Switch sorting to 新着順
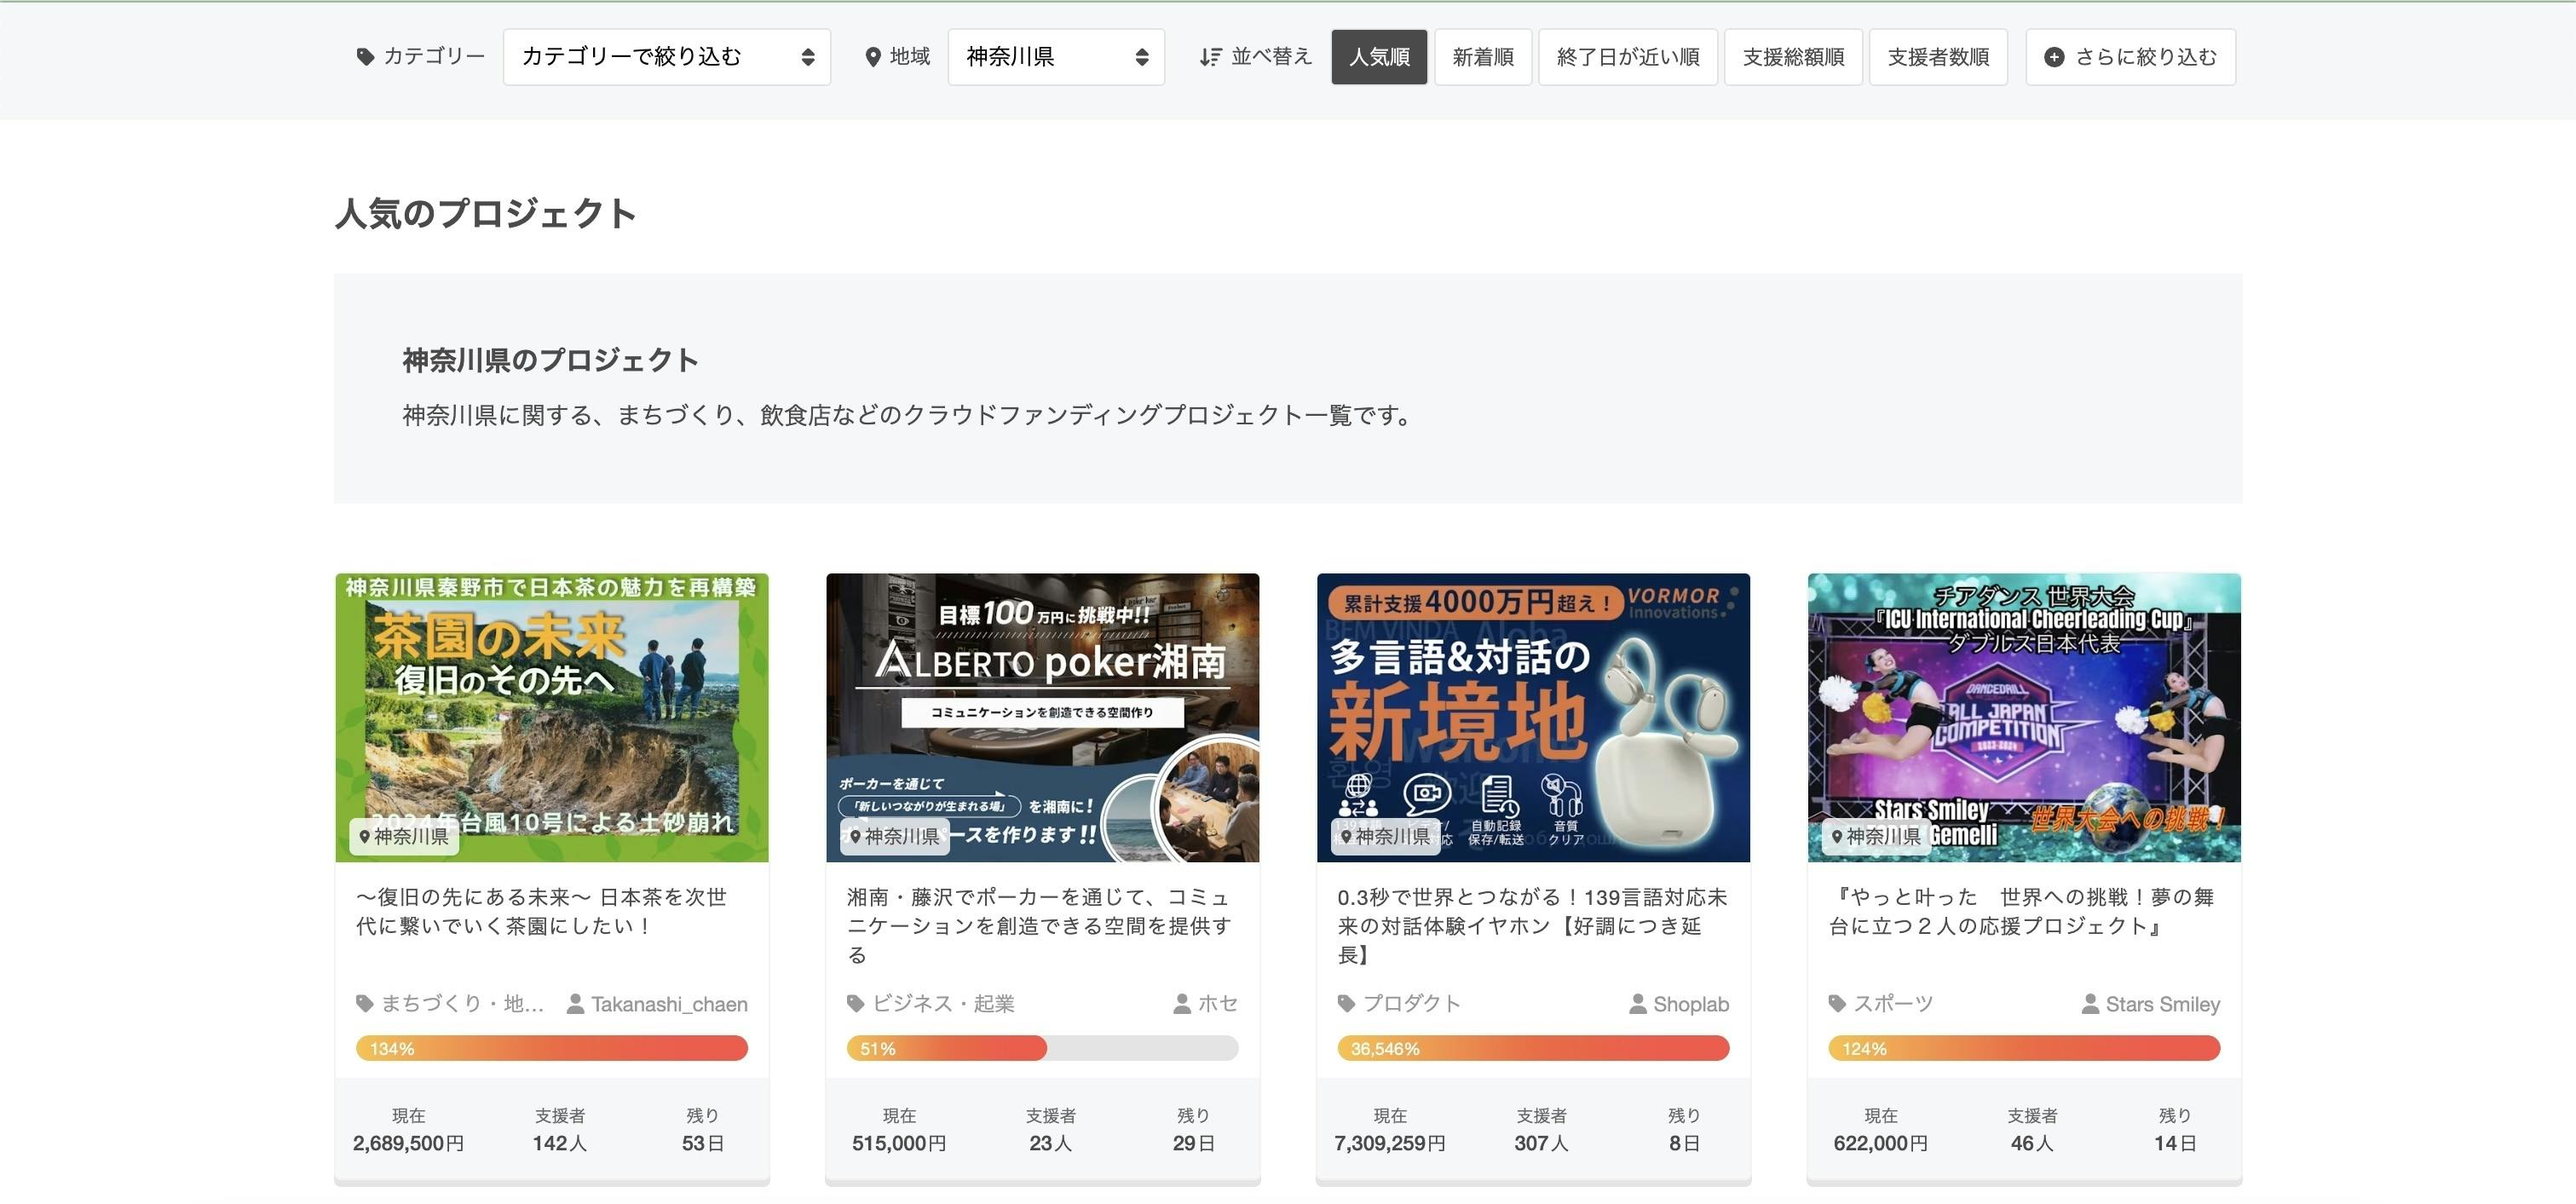Screen dimensions: 2576x1204 coord(1483,57)
